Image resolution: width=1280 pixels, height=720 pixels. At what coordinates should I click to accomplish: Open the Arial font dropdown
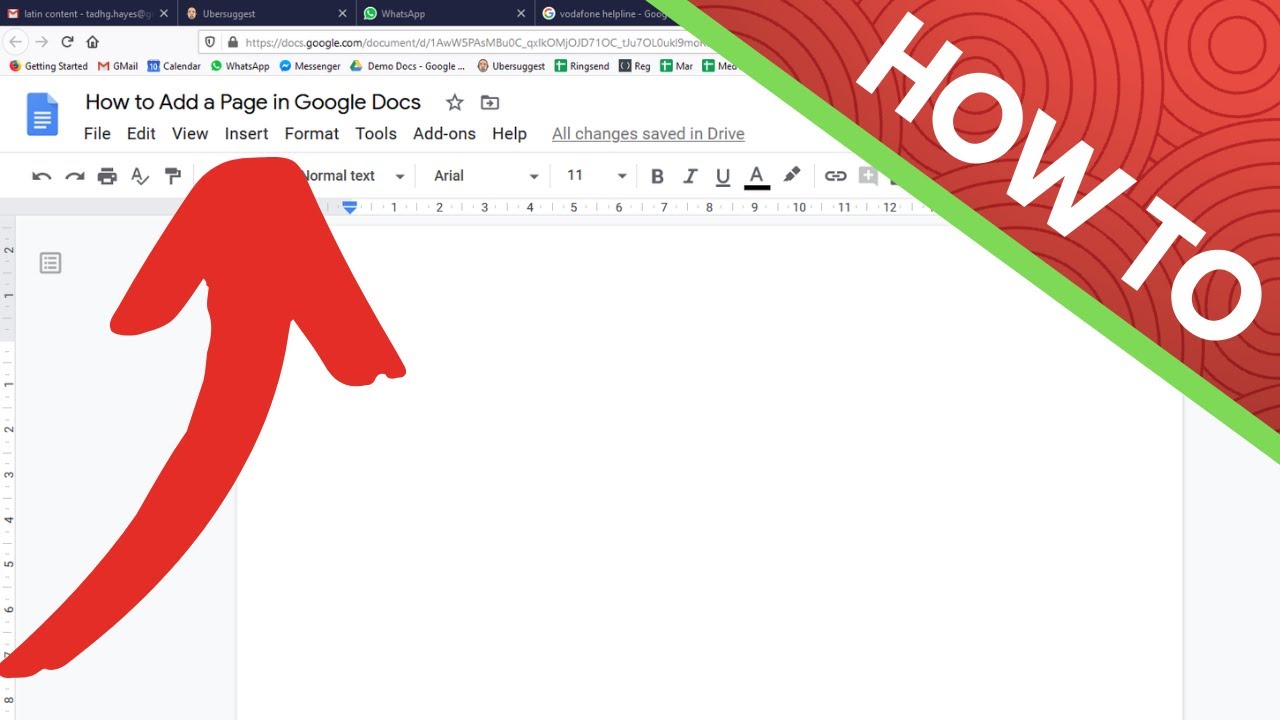[x=486, y=176]
